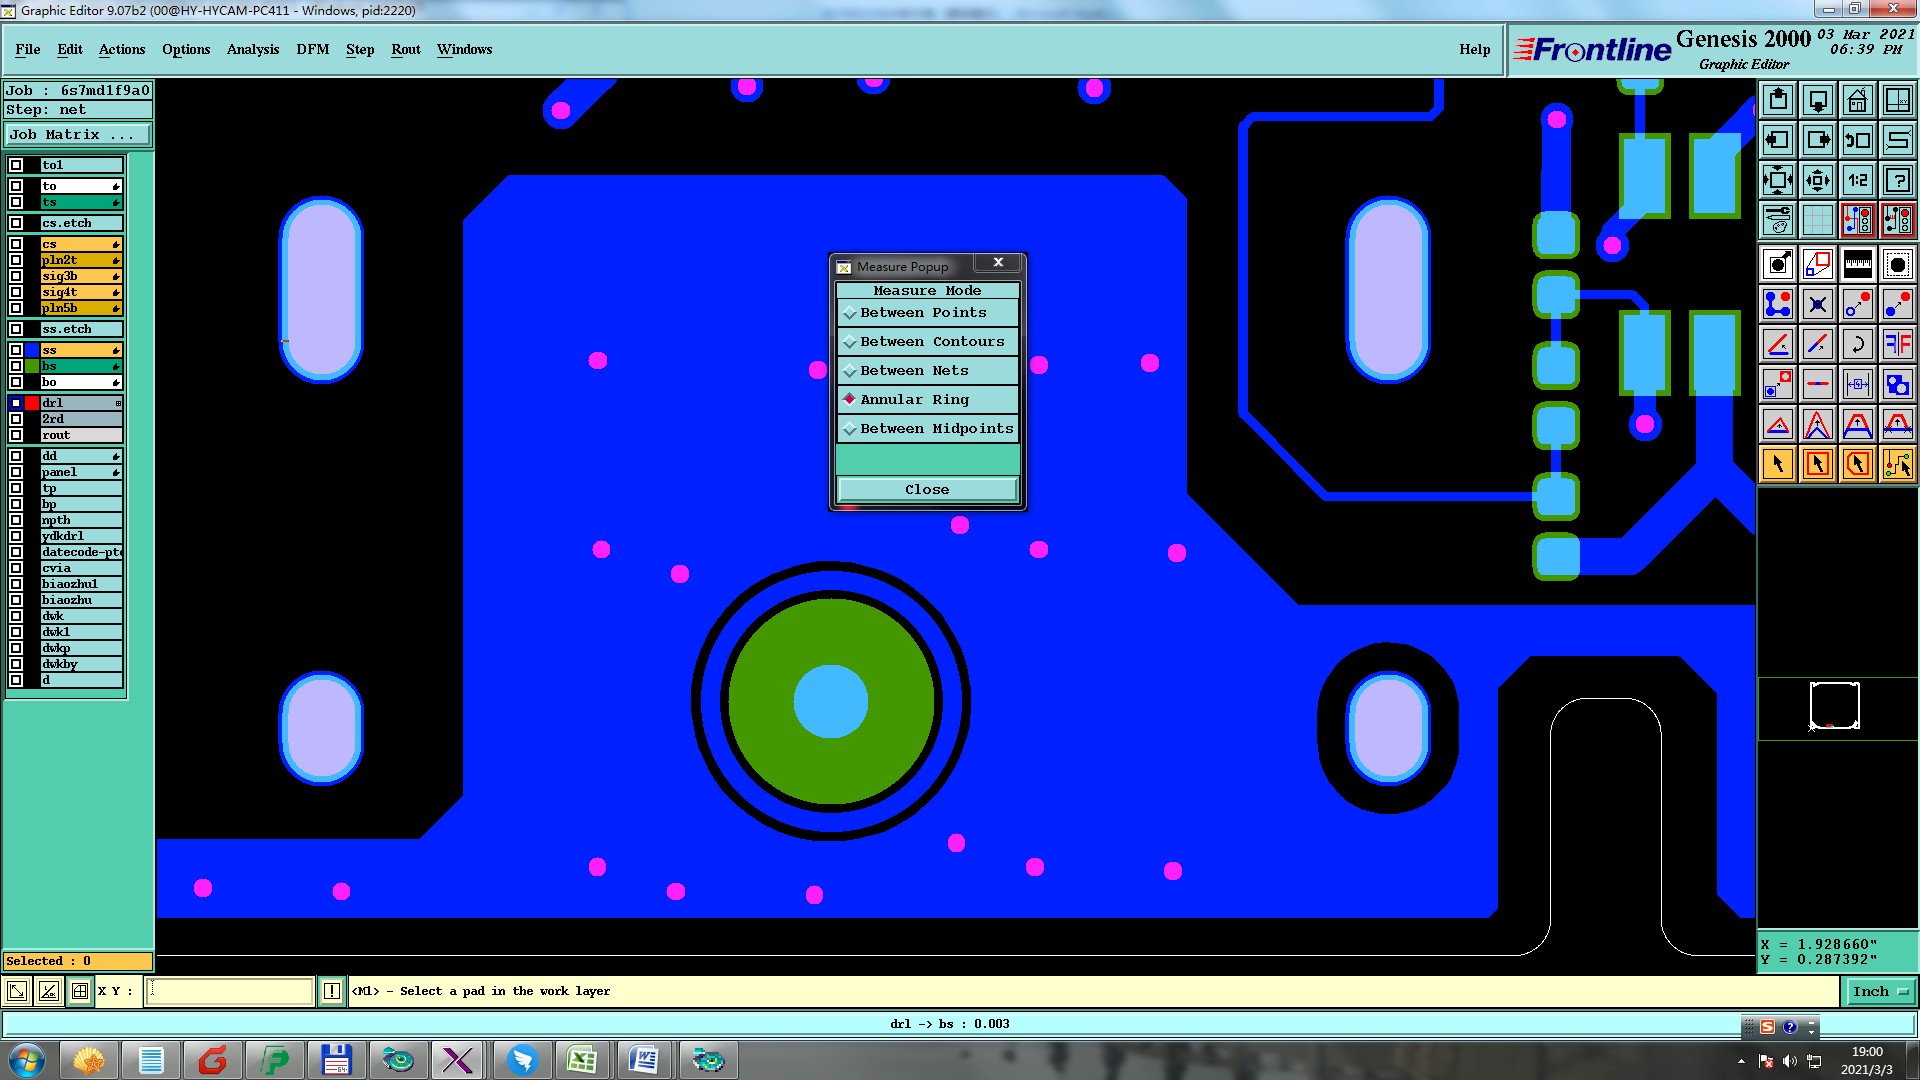Click the blue color swatch of ss layer
This screenshot has height=1080, width=1920.
32,350
